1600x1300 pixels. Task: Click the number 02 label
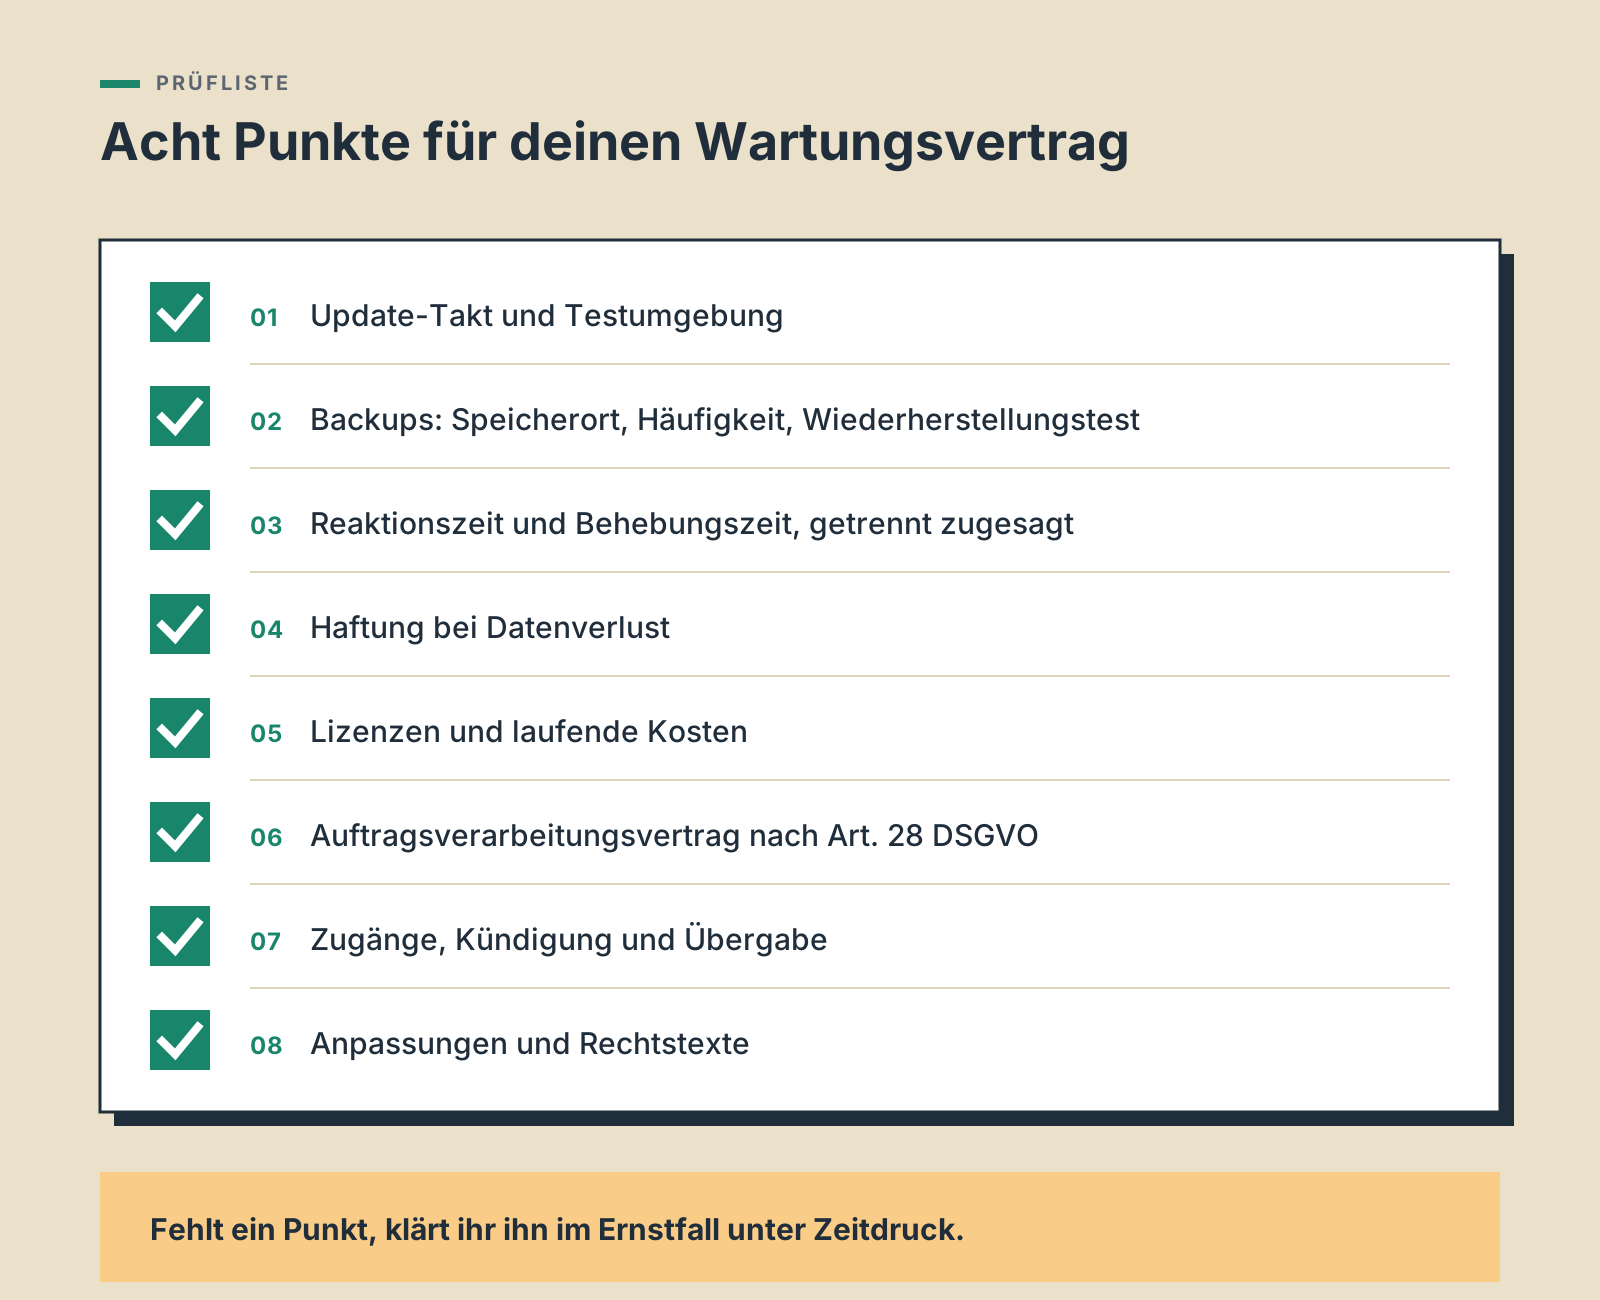266,422
